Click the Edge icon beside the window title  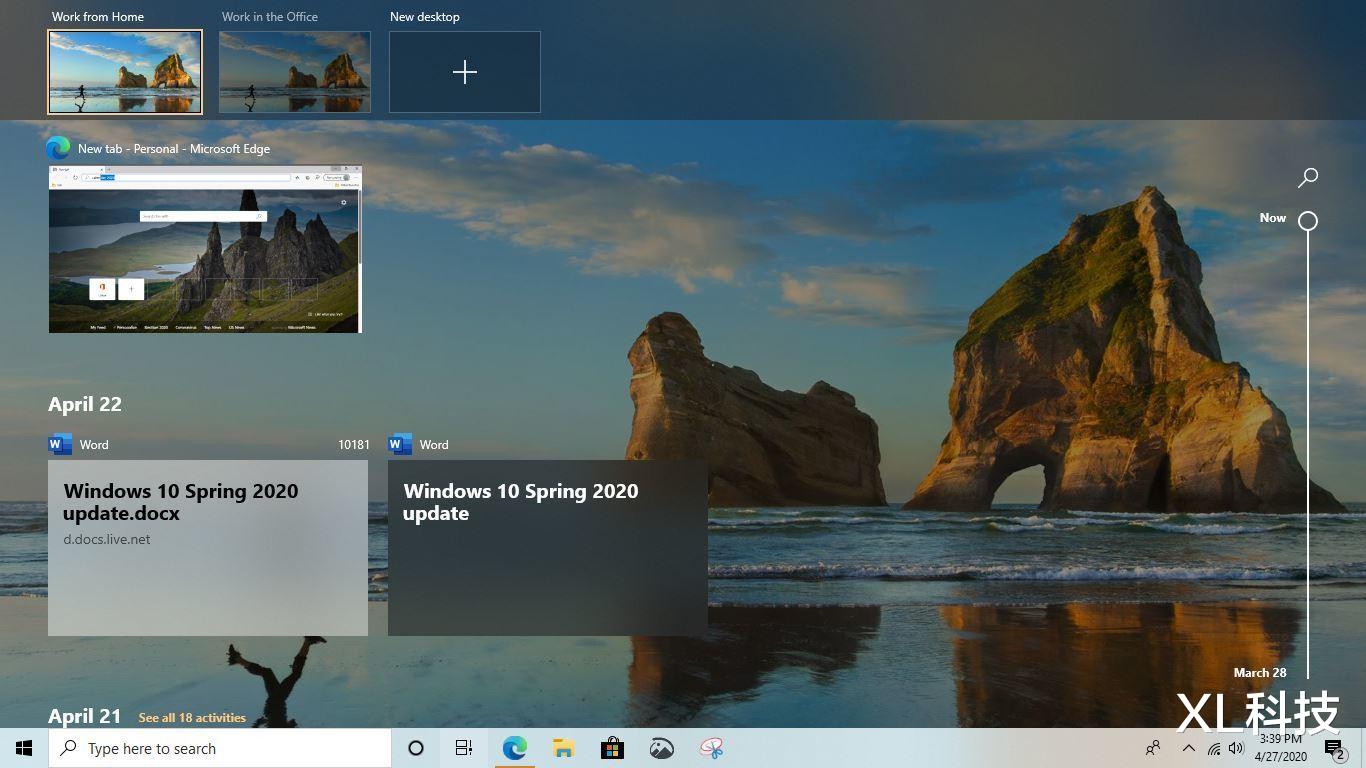coord(58,148)
